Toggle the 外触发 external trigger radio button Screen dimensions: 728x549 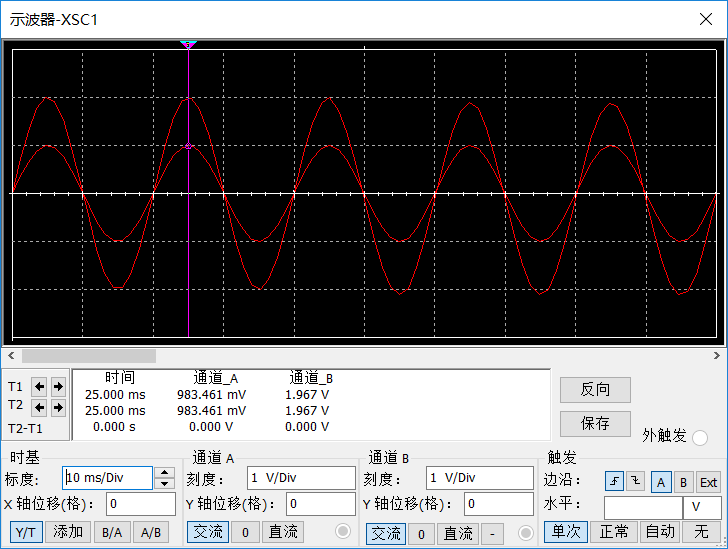[x=700, y=437]
